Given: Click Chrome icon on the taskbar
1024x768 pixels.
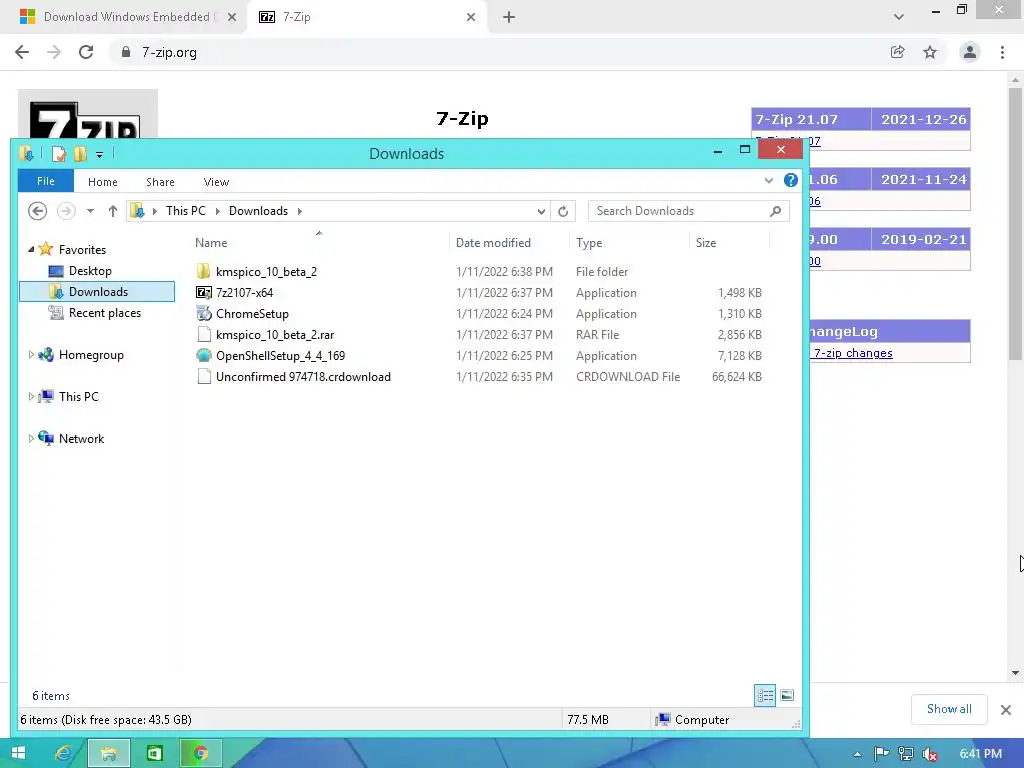Looking at the screenshot, I should [200, 753].
